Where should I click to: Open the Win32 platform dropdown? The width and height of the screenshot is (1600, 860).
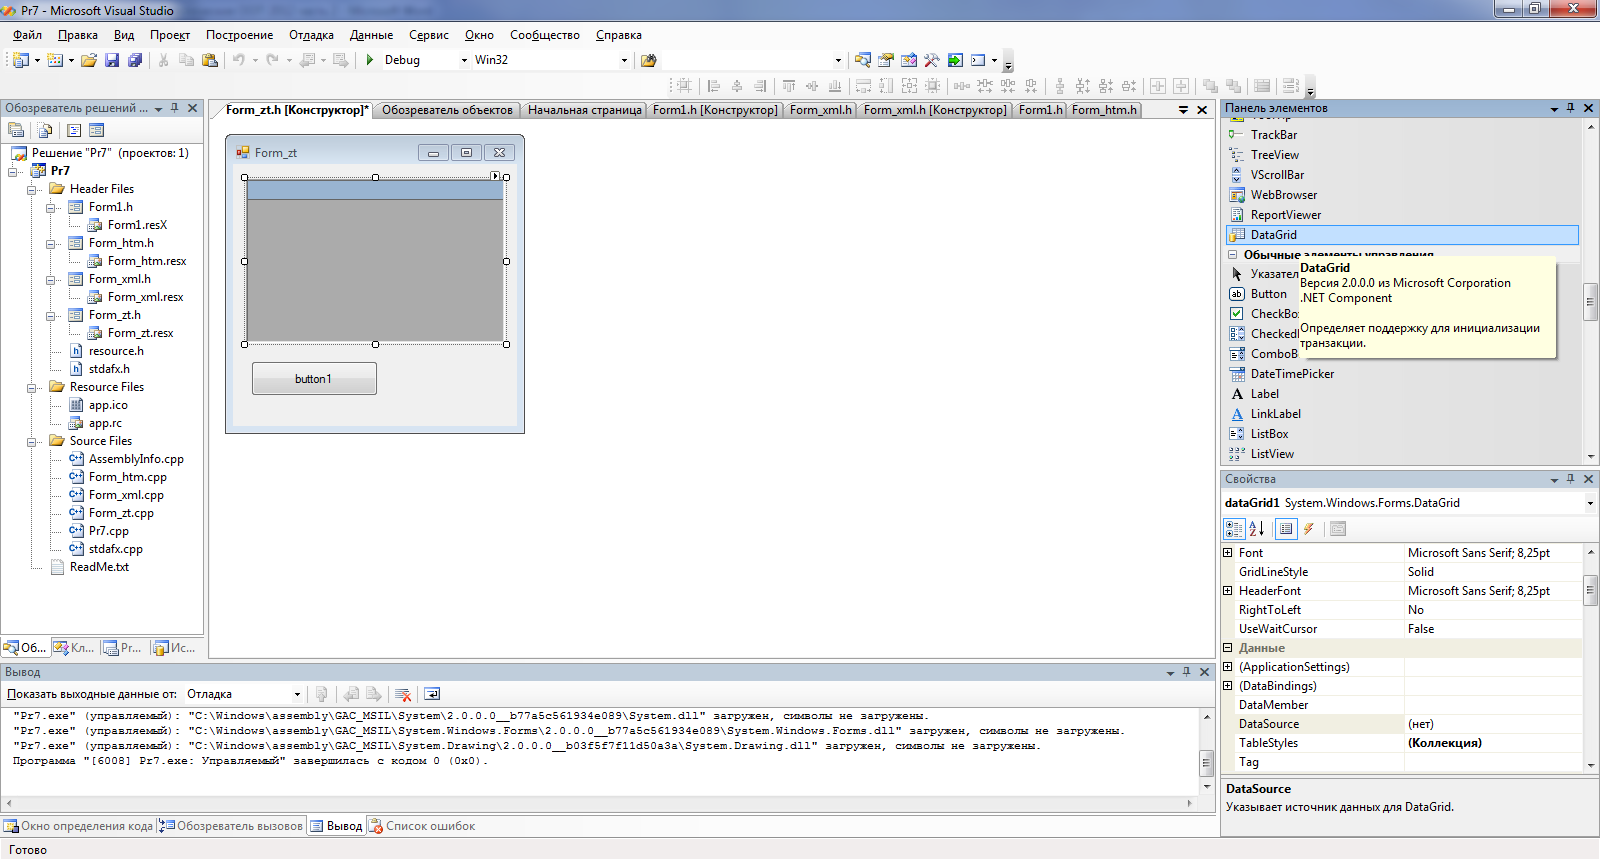(624, 60)
